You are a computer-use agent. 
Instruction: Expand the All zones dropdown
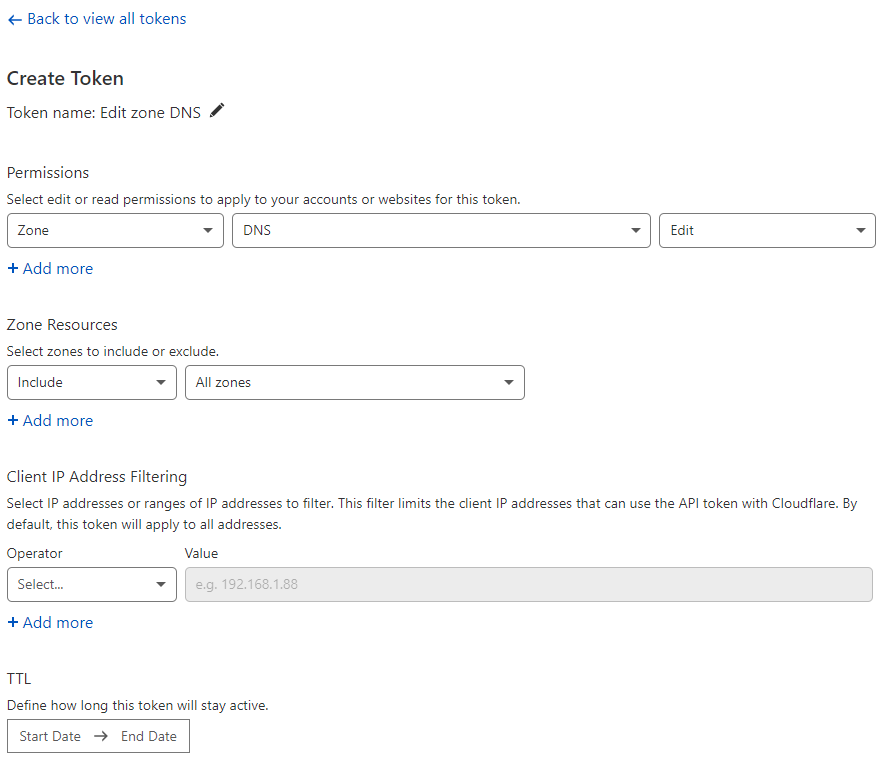coord(355,383)
